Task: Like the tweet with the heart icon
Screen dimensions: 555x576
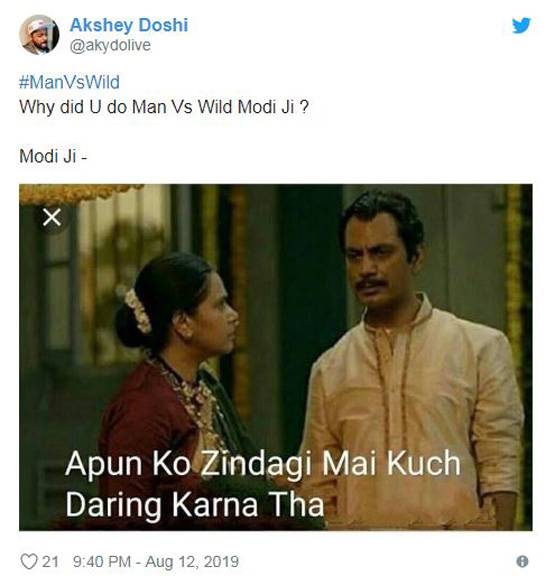Action: pyautogui.click(x=29, y=562)
